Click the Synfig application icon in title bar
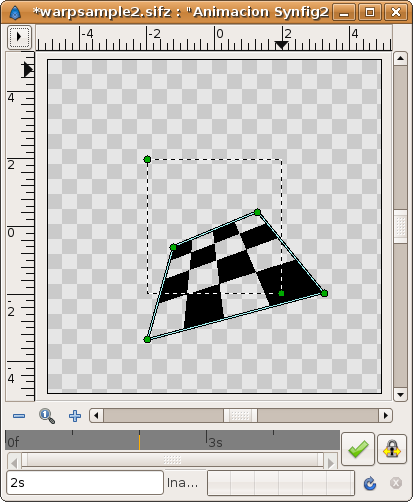The image size is (413, 502). (x=15, y=12)
